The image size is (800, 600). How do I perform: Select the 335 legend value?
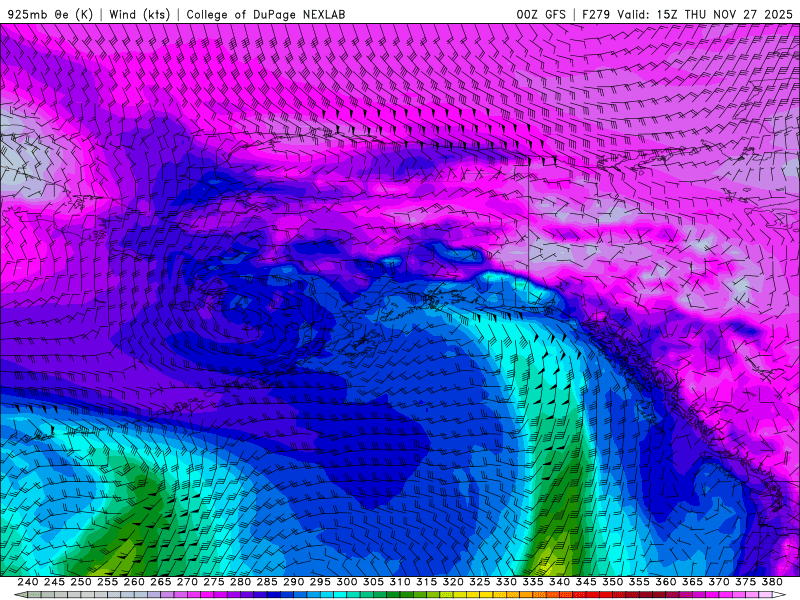point(533,582)
